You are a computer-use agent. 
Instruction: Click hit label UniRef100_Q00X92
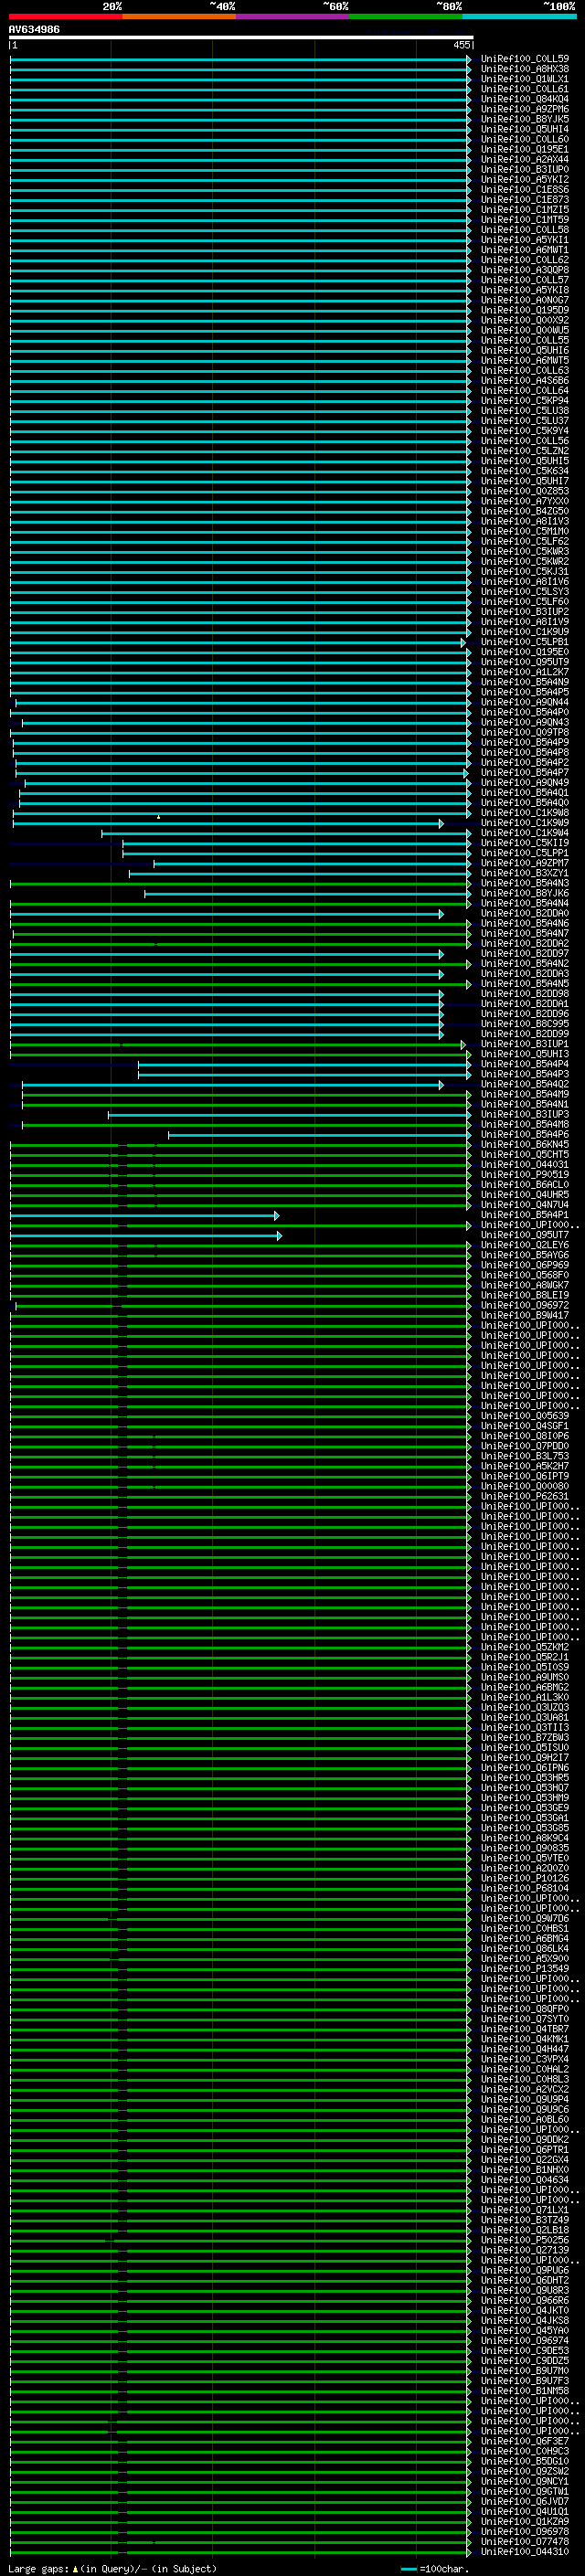coord(525,320)
